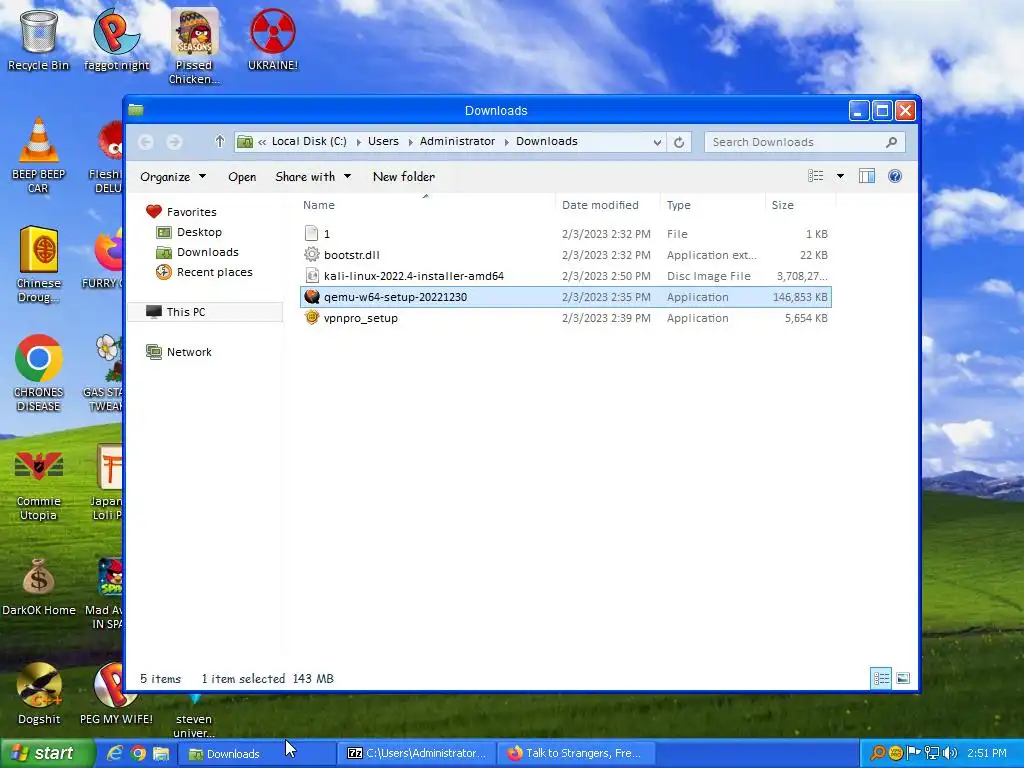
Task: Expand the Administrator breadcrumb arrow
Action: 506,142
